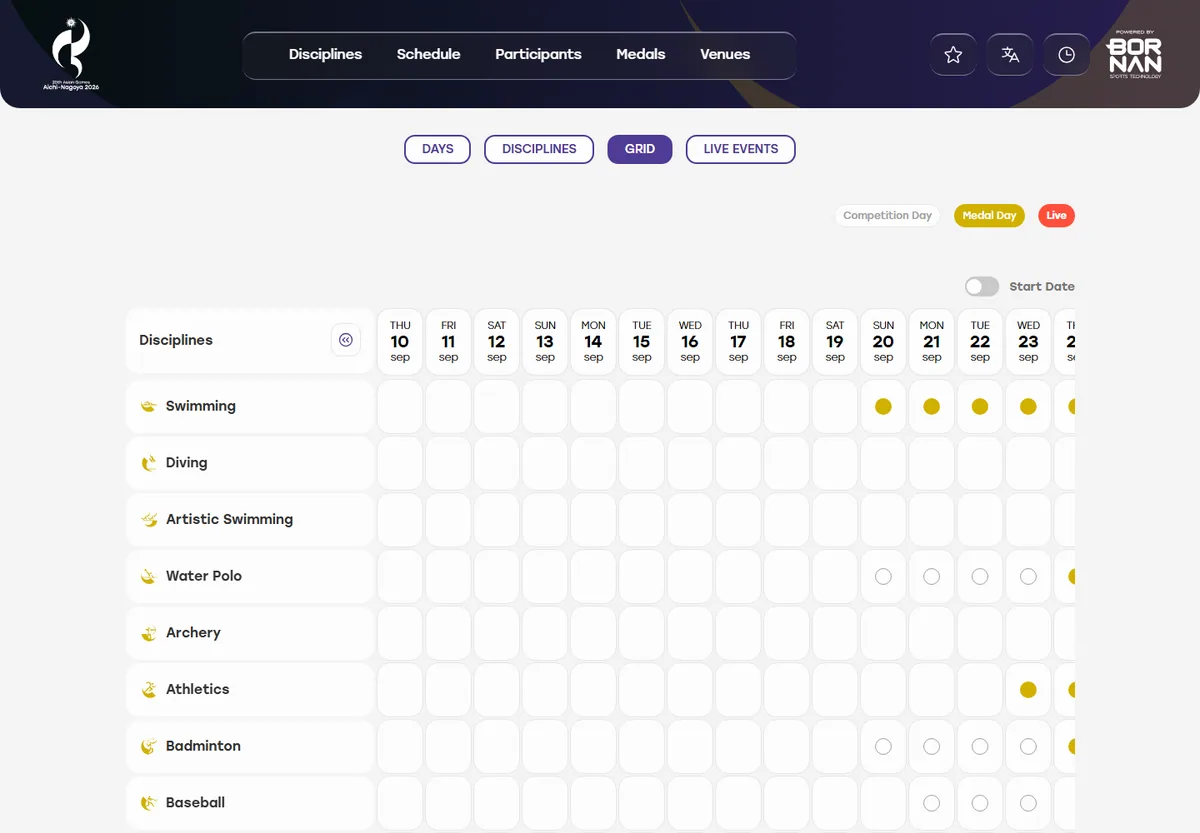Image resolution: width=1200 pixels, height=833 pixels.
Task: Click the Water Polo discipline icon
Action: (x=149, y=576)
